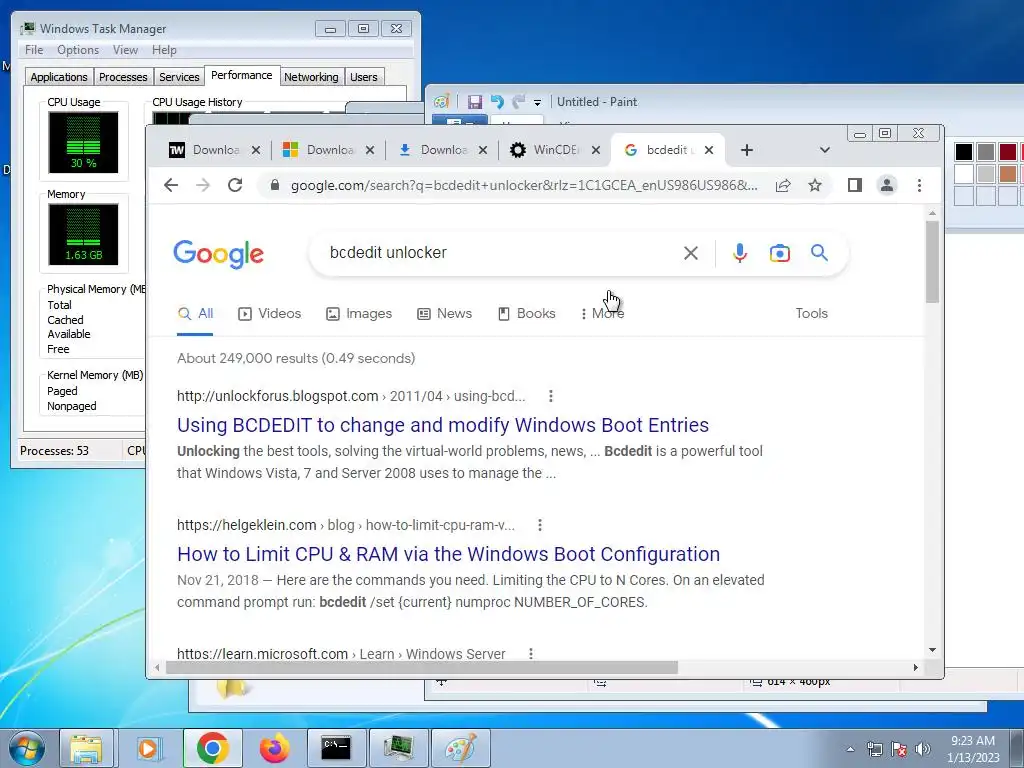Viewport: 1024px width, 768px height.
Task: Open Task Manager Options menu
Action: (x=78, y=50)
